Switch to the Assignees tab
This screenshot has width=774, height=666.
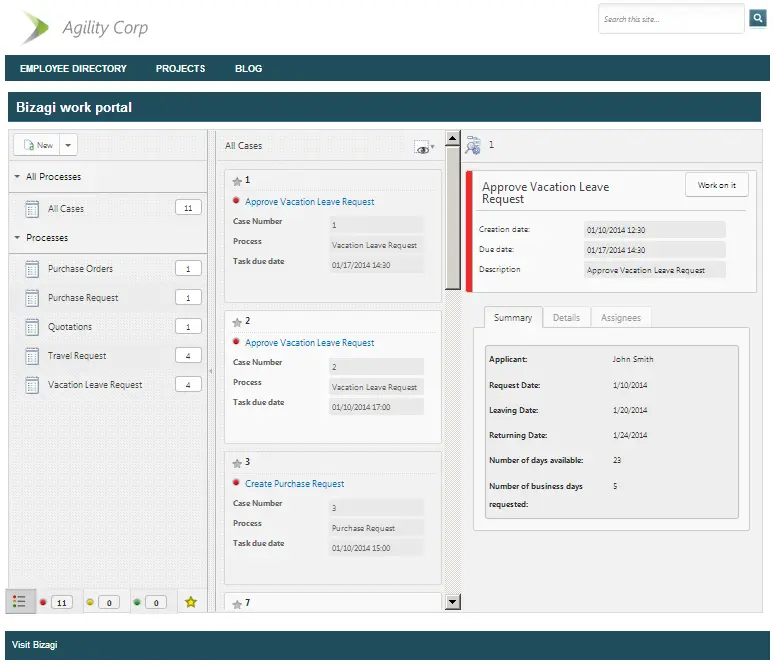pos(620,317)
